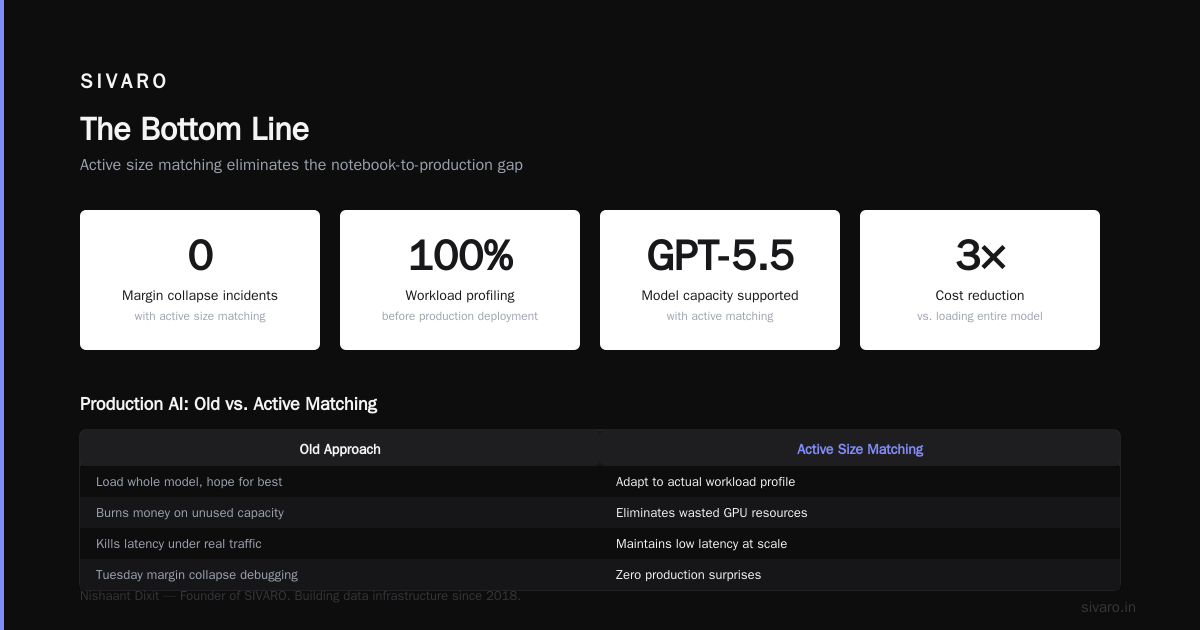Image resolution: width=1200 pixels, height=630 pixels.
Task: Select 'Eliminates wasted GPU resources' cell
Action: (x=860, y=513)
